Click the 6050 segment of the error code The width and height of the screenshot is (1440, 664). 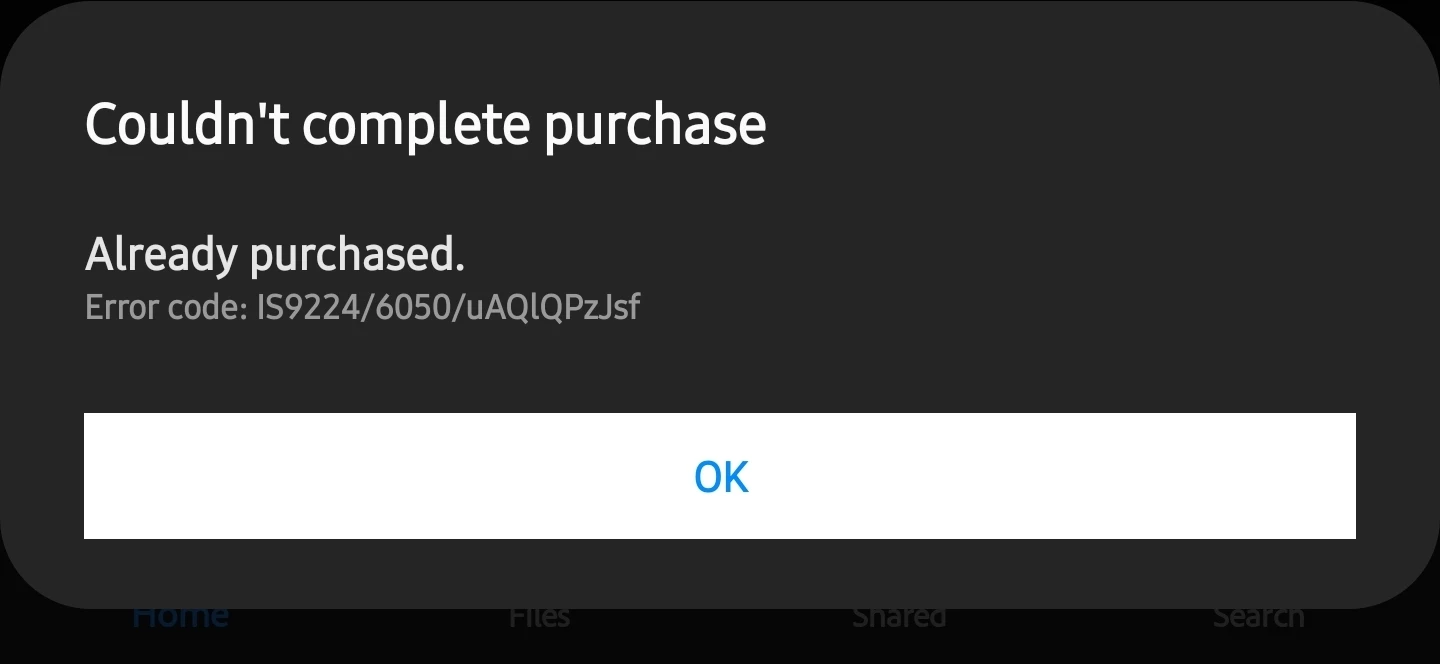click(x=414, y=307)
